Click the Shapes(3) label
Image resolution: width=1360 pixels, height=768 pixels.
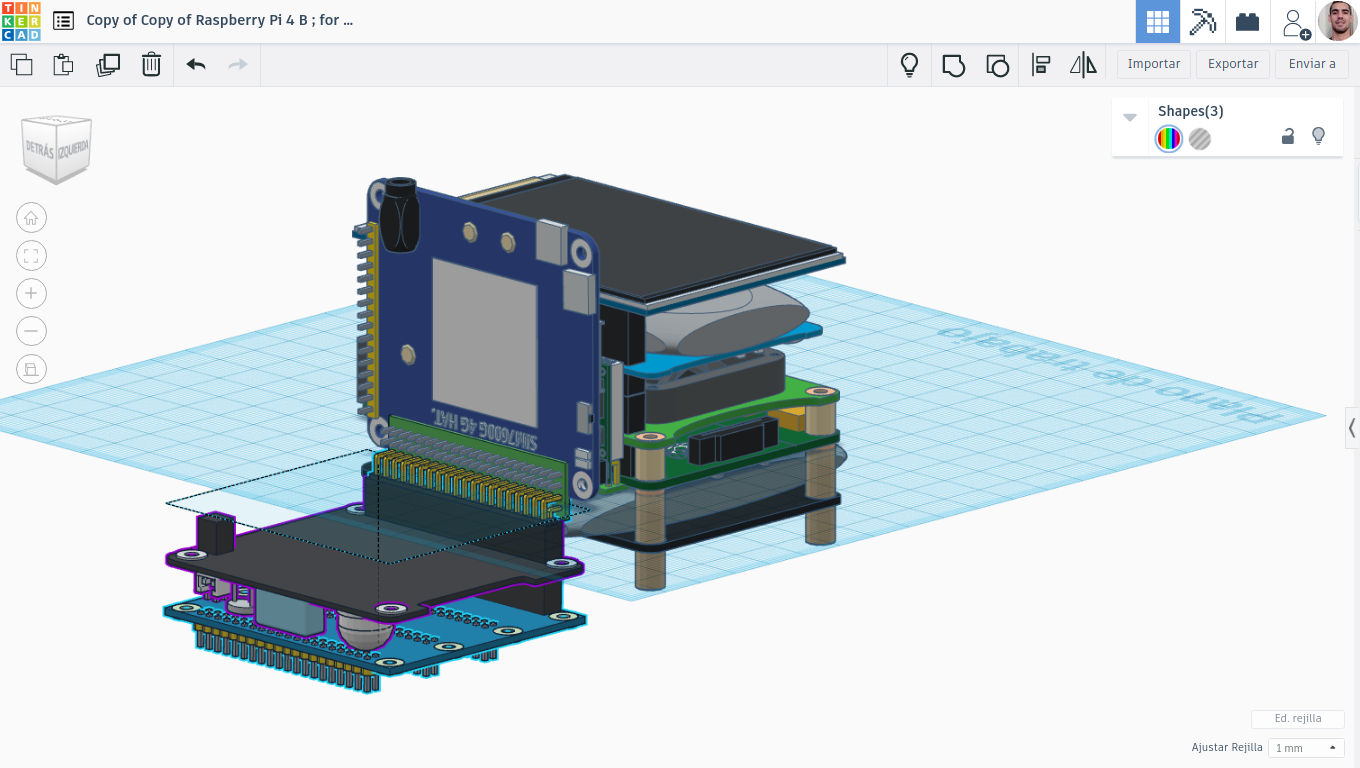[x=1190, y=111]
